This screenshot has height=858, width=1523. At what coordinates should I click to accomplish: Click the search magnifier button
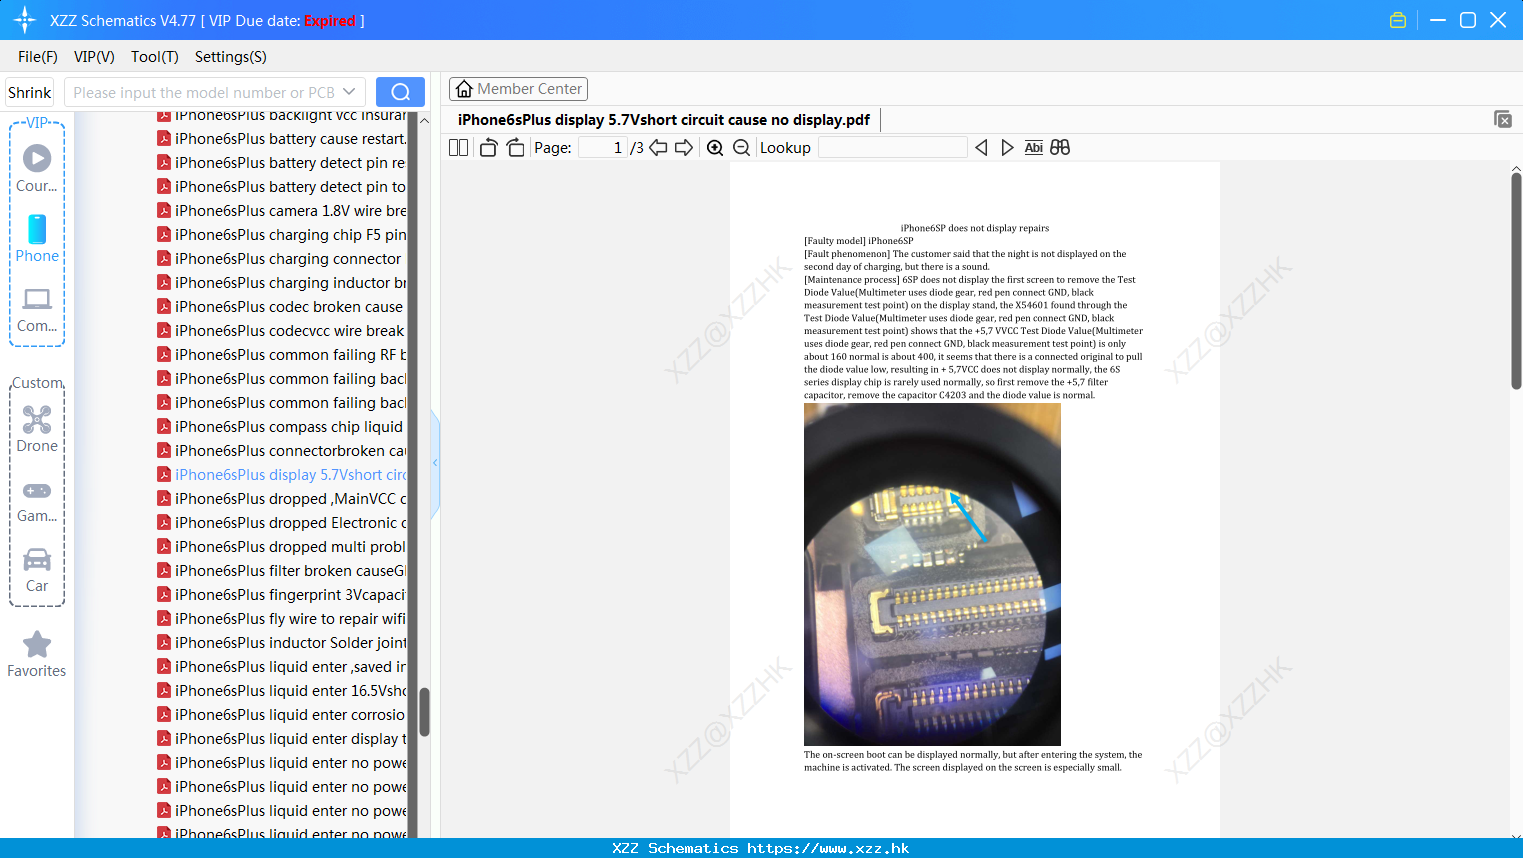400,92
